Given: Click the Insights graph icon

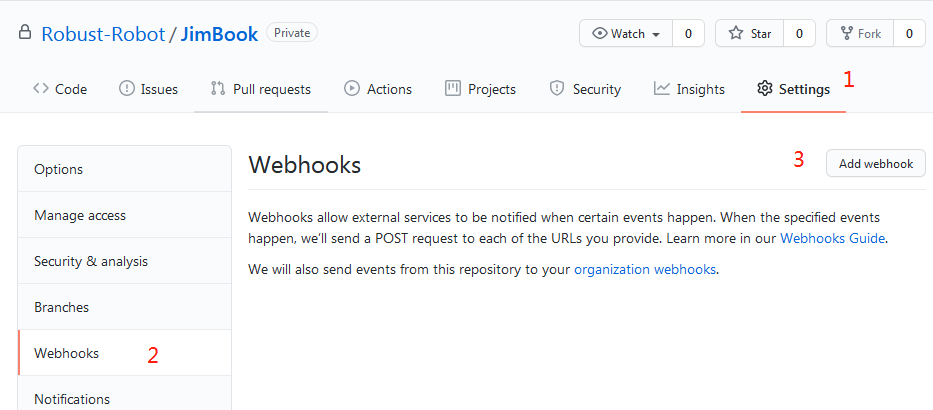Looking at the screenshot, I should point(662,89).
